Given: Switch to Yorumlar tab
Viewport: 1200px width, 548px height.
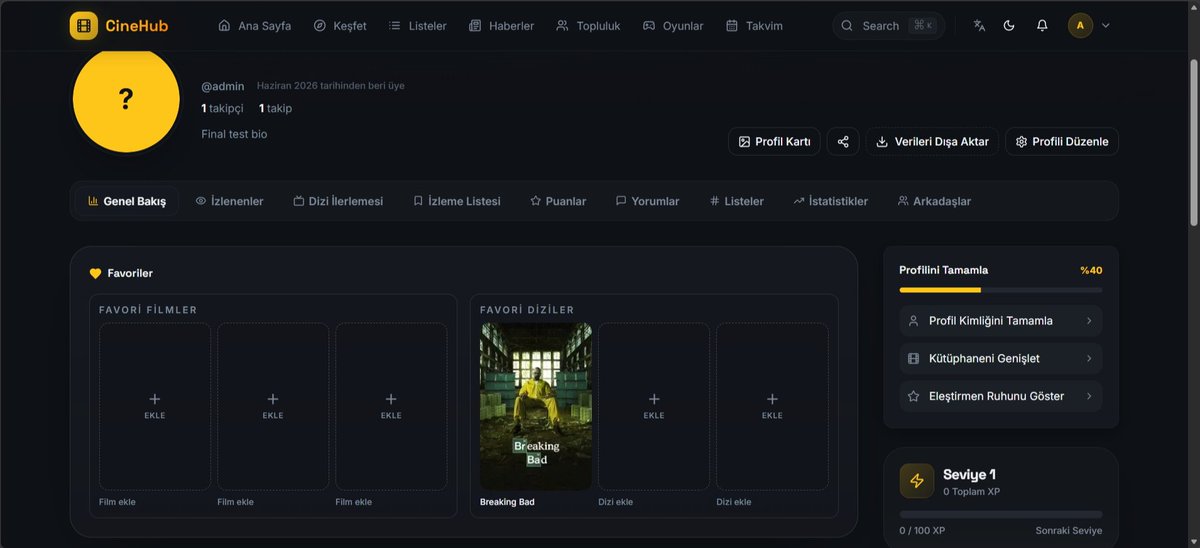Looking at the screenshot, I should click(x=647, y=201).
